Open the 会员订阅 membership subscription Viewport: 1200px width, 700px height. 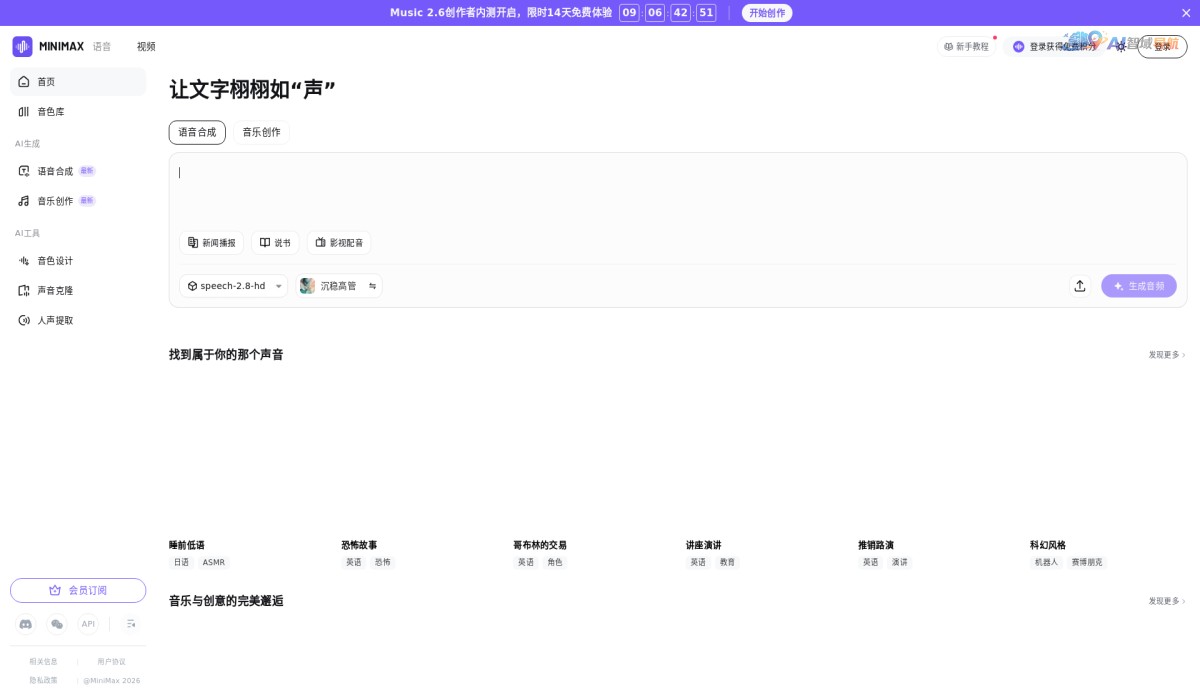coord(77,590)
